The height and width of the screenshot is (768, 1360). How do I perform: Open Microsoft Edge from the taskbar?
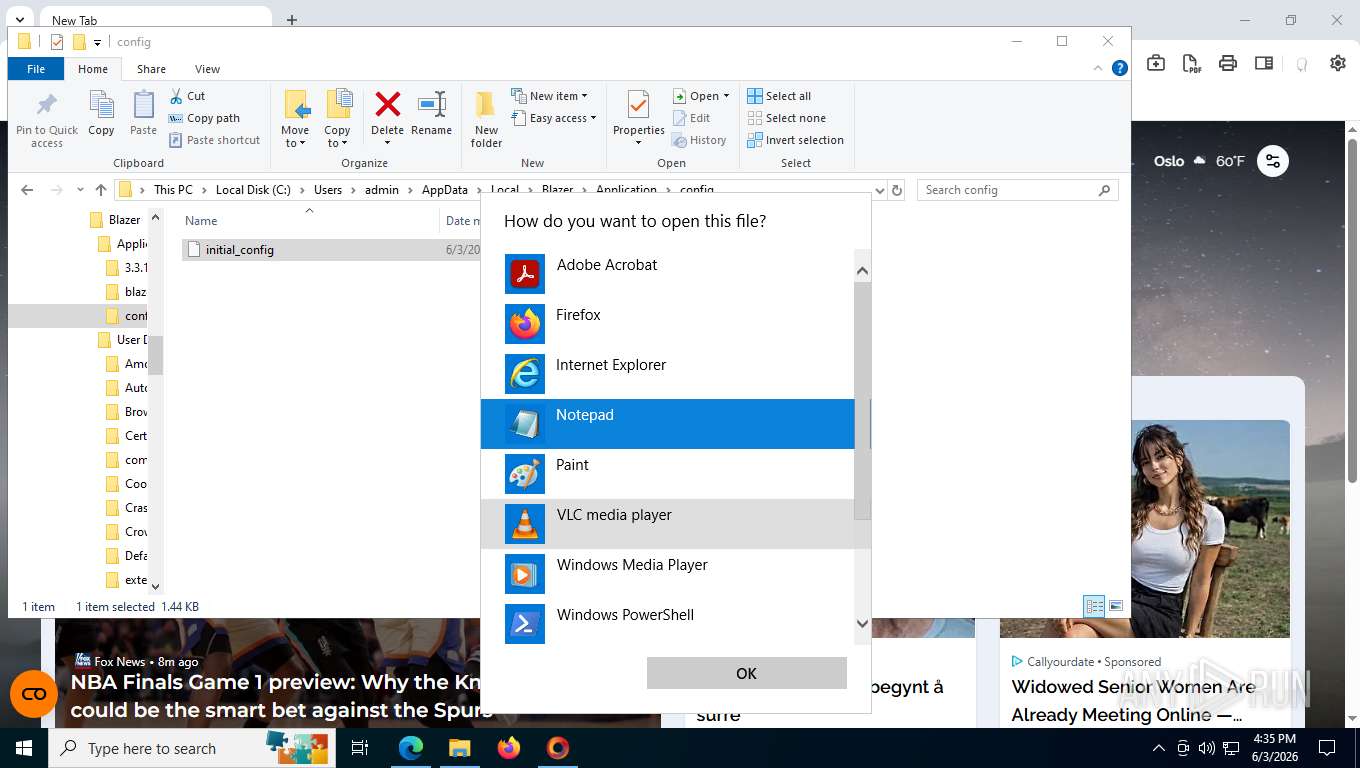click(411, 748)
